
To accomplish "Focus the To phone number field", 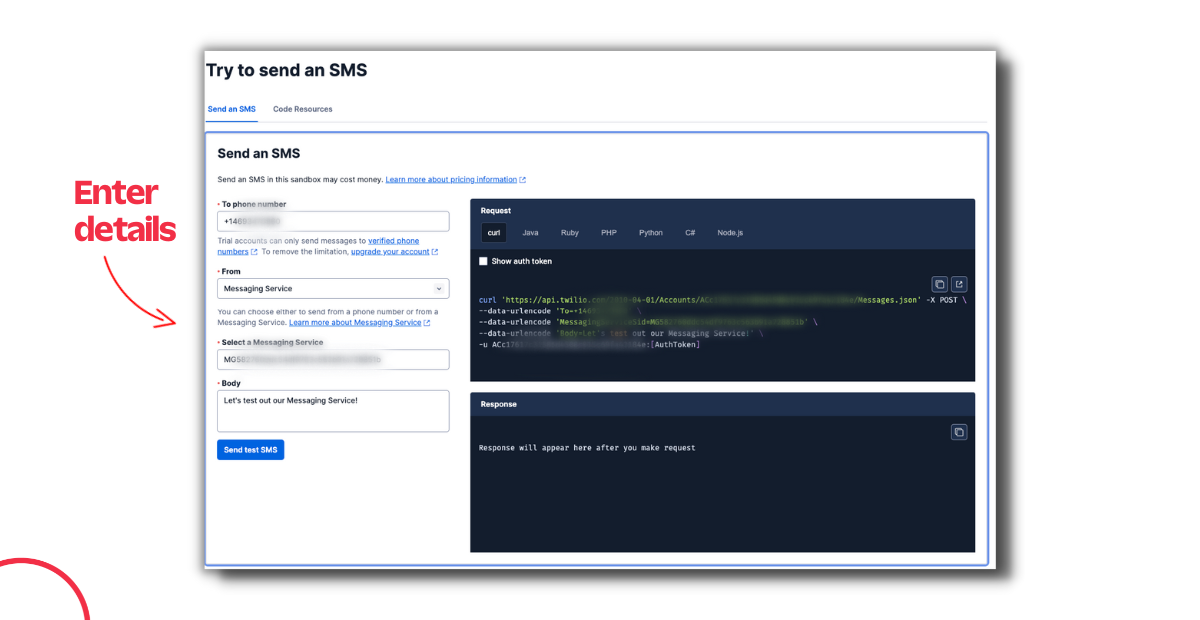I will 333,220.
